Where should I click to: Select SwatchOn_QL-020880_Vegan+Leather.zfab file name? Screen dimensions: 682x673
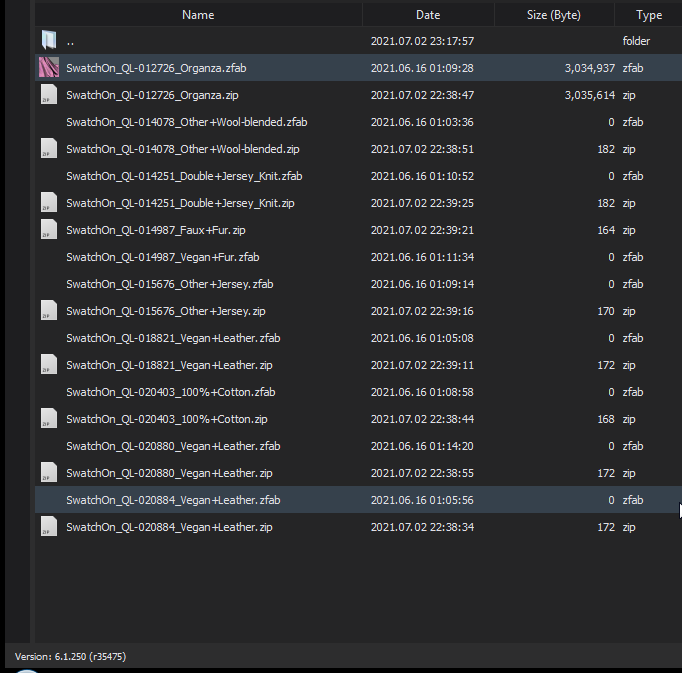tap(173, 446)
